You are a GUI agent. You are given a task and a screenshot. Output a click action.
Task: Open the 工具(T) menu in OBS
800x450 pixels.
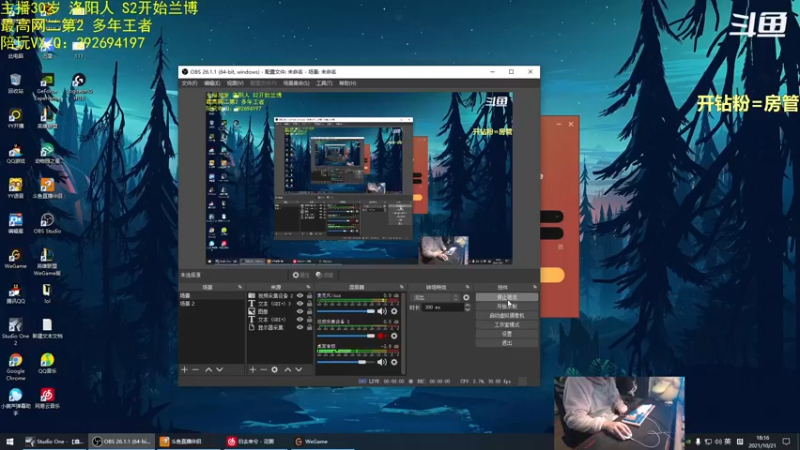click(x=323, y=83)
